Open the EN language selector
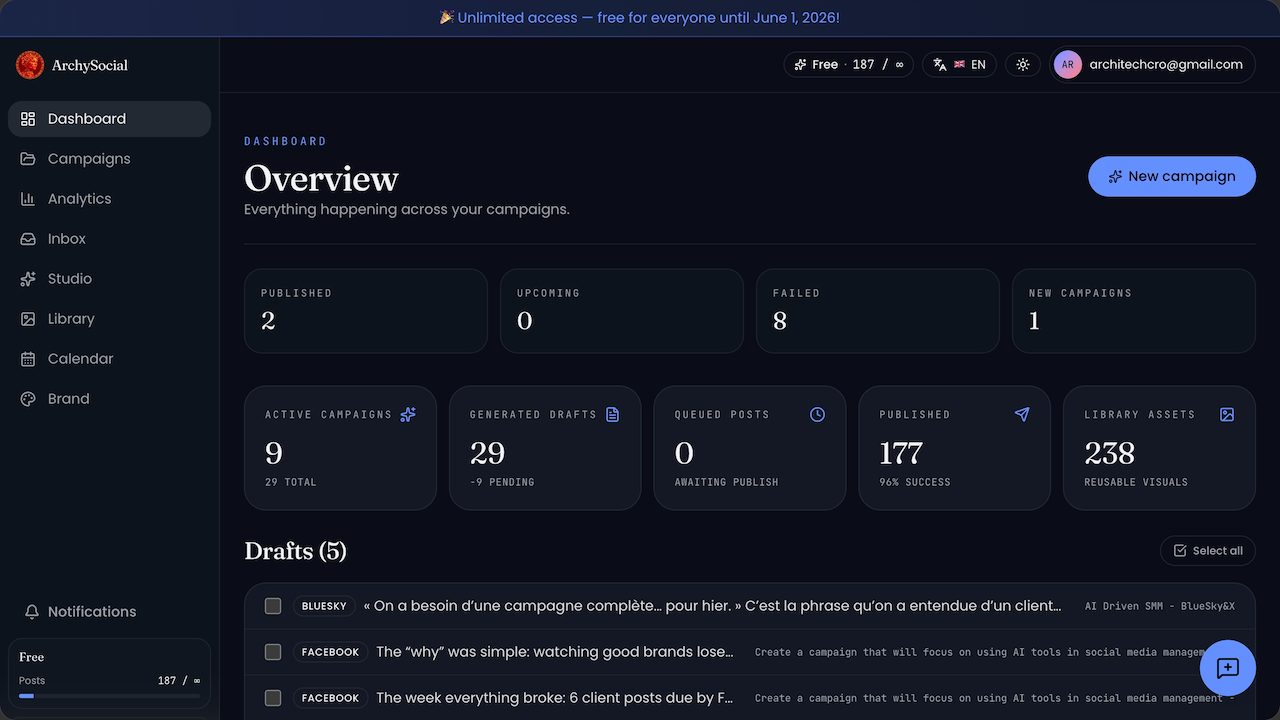This screenshot has height=720, width=1280. (959, 65)
